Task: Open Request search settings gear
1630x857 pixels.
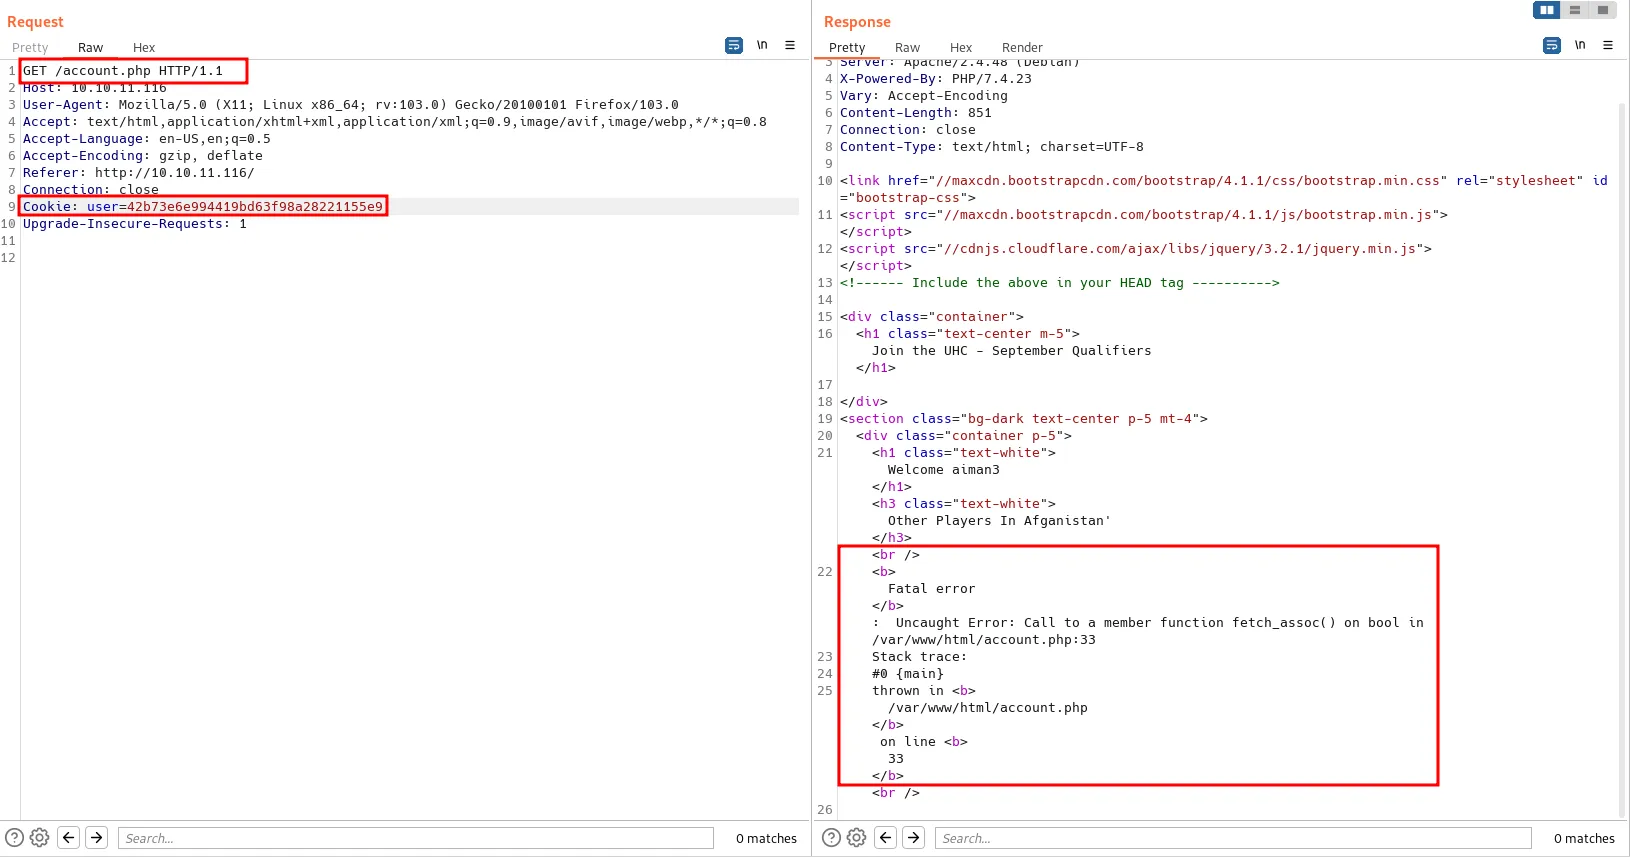Action: click(x=40, y=838)
